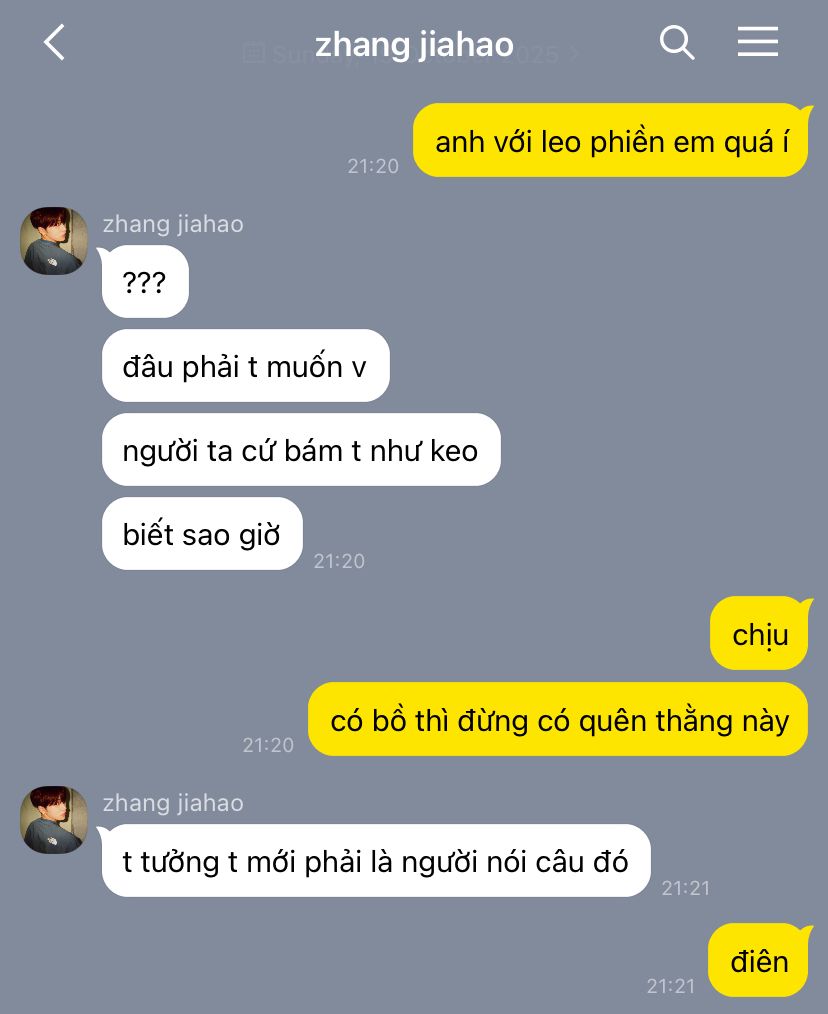Tap zhang jiahao's lower profile avatar
Screen dimensions: 828x1014
click(x=54, y=819)
